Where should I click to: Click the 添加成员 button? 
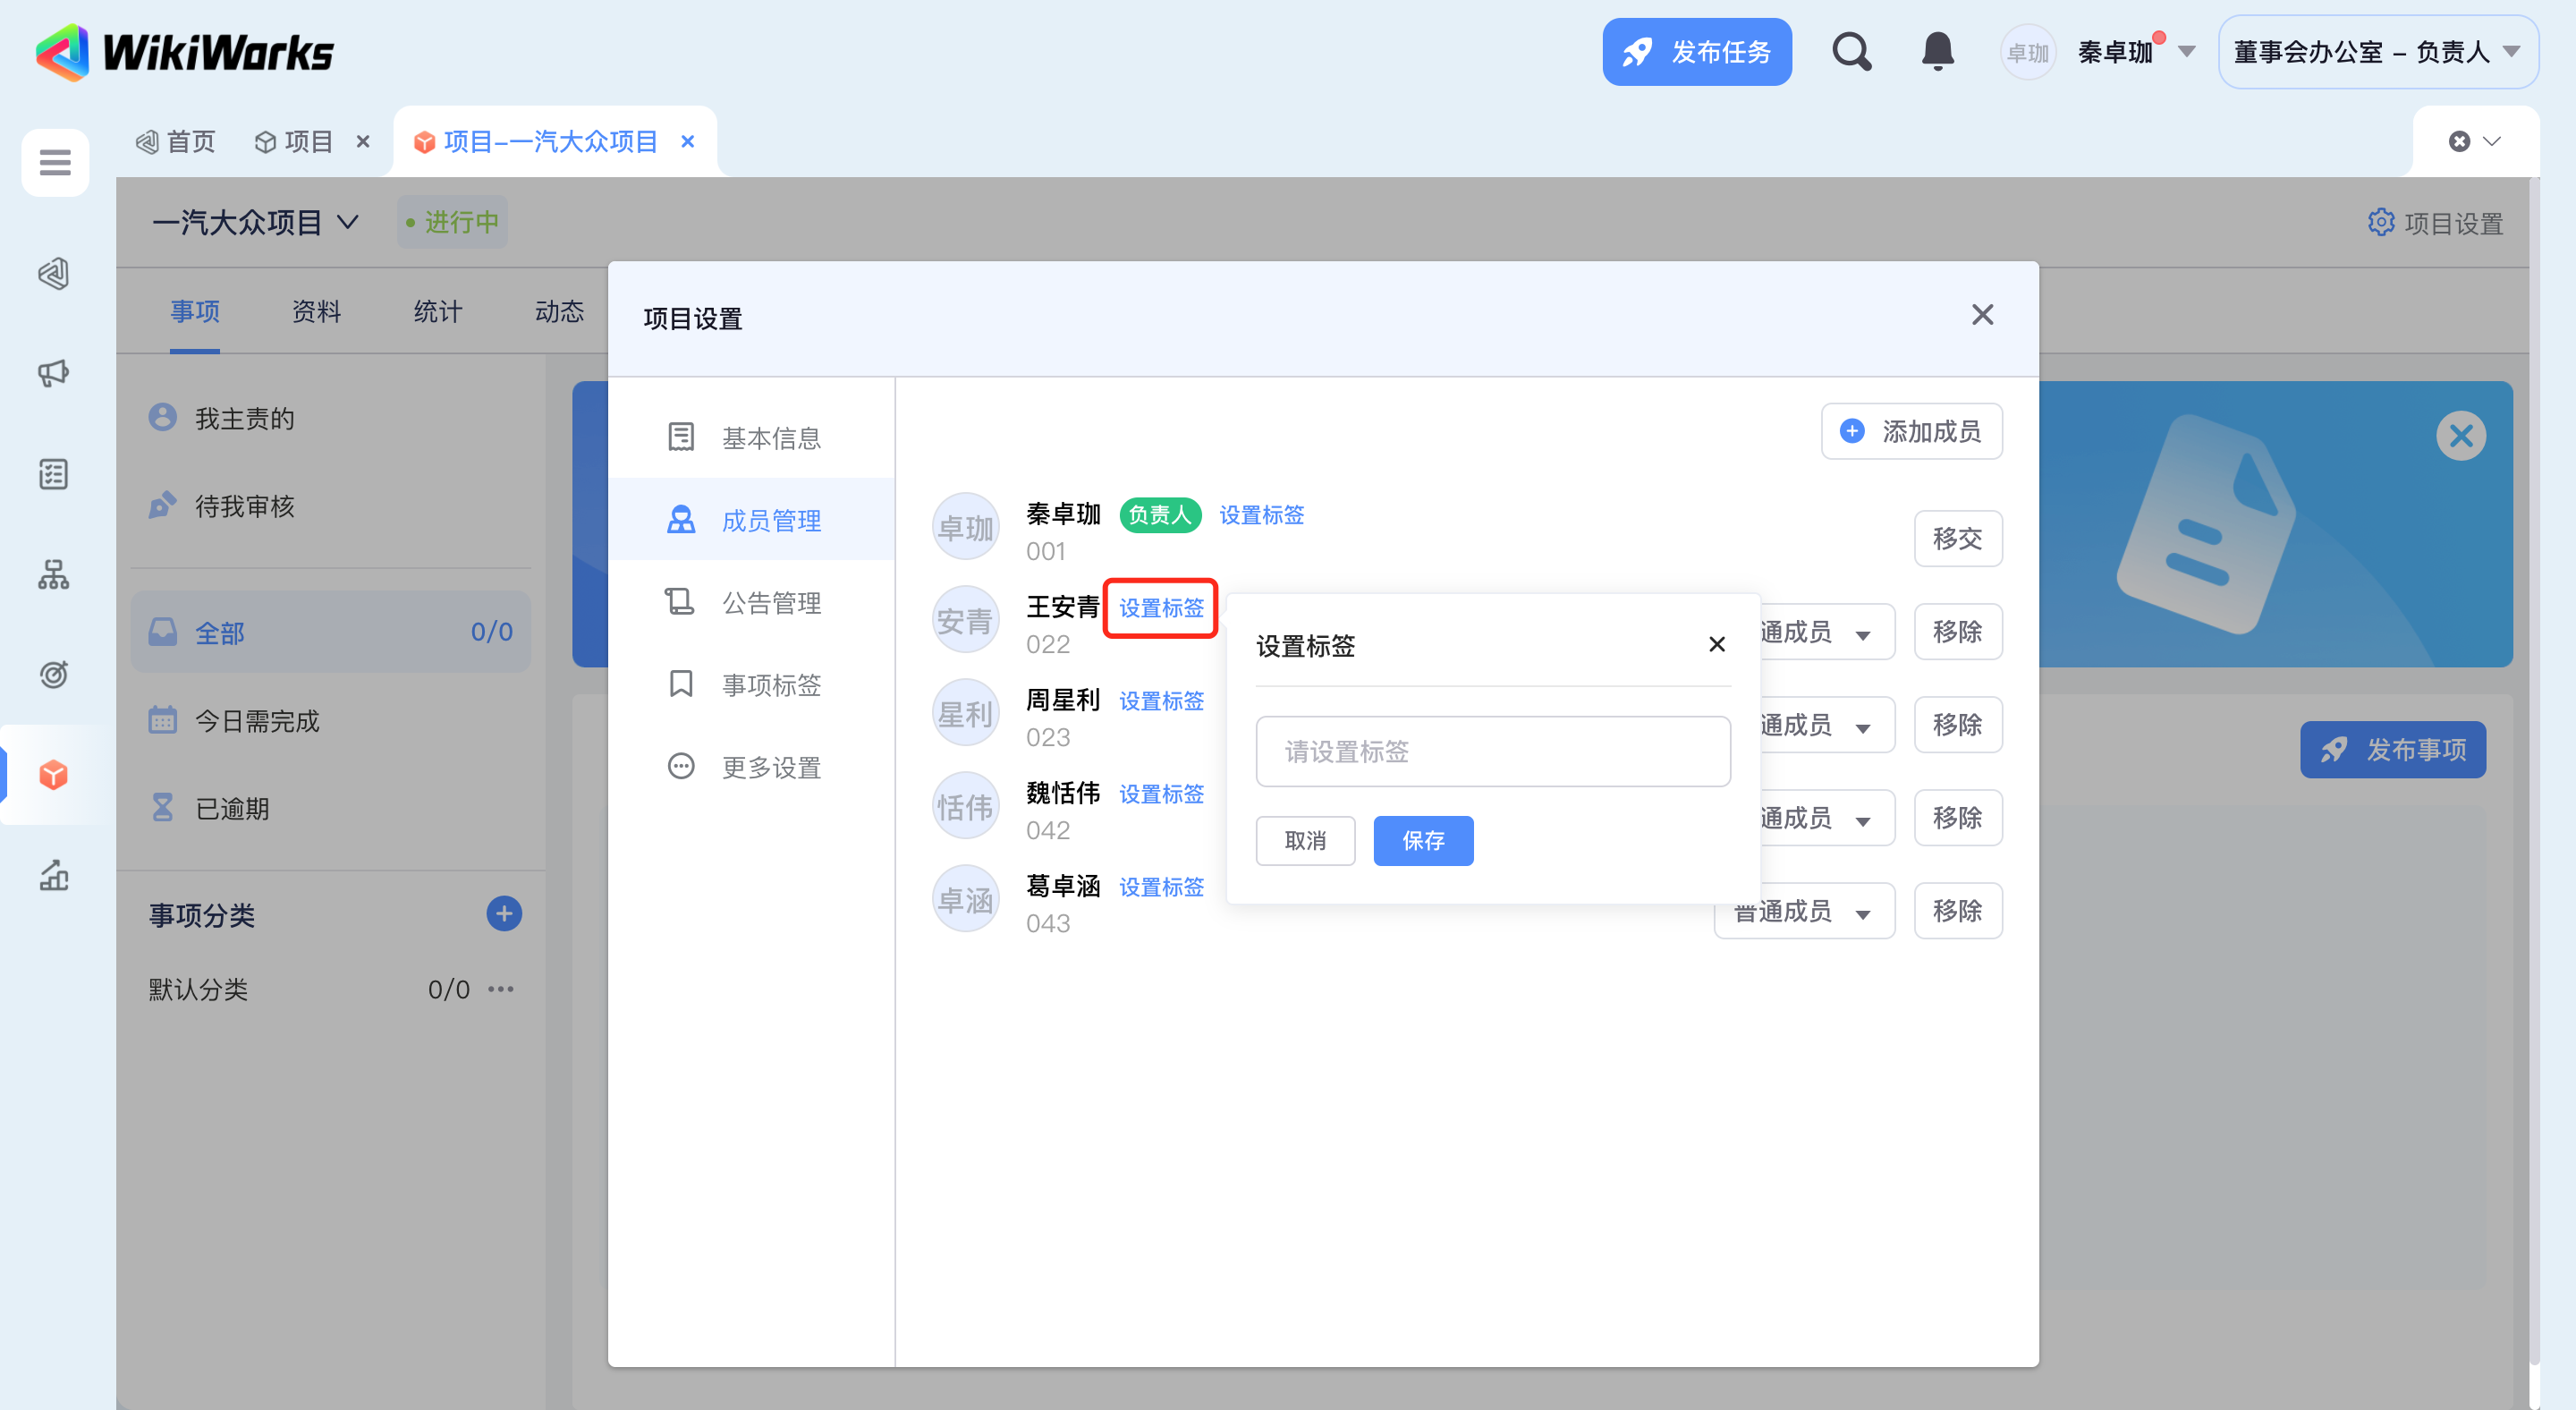(1911, 431)
